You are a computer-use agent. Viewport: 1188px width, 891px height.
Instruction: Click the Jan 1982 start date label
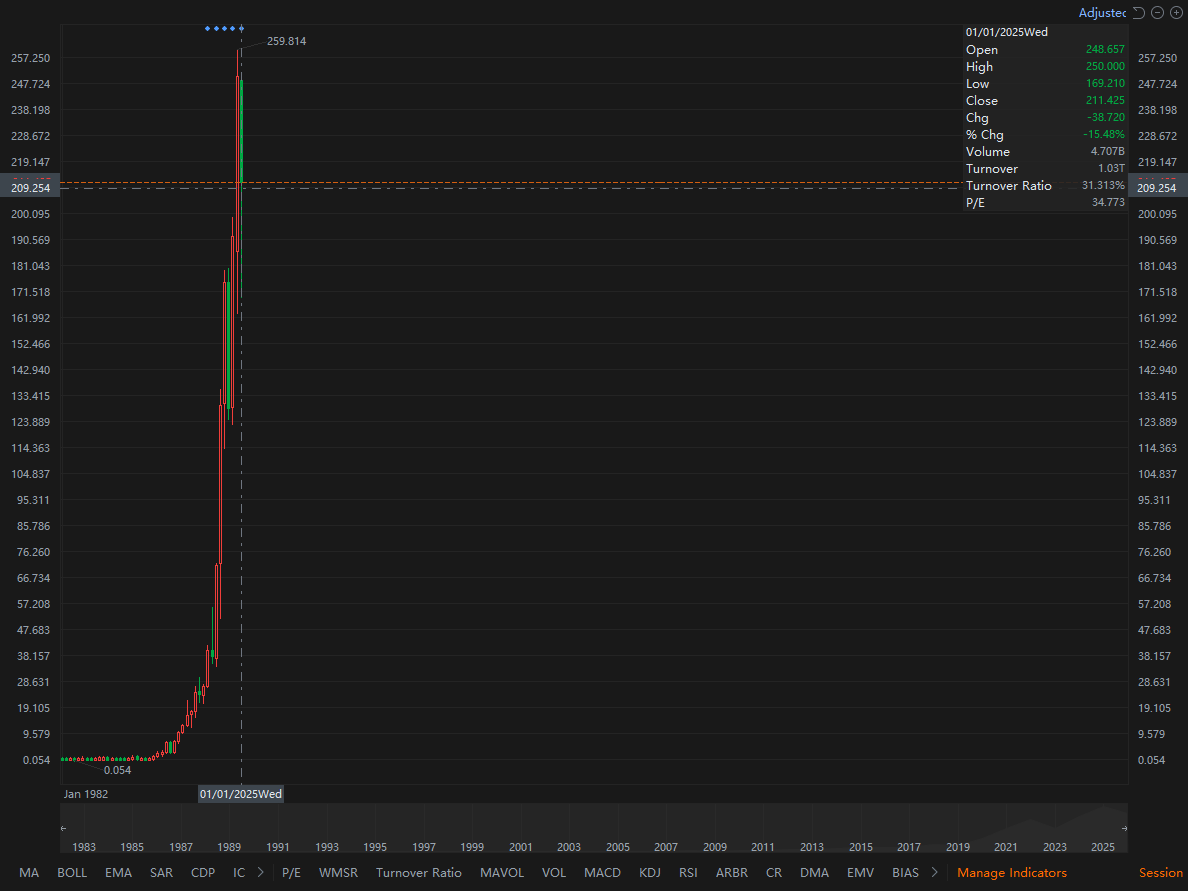coord(86,794)
